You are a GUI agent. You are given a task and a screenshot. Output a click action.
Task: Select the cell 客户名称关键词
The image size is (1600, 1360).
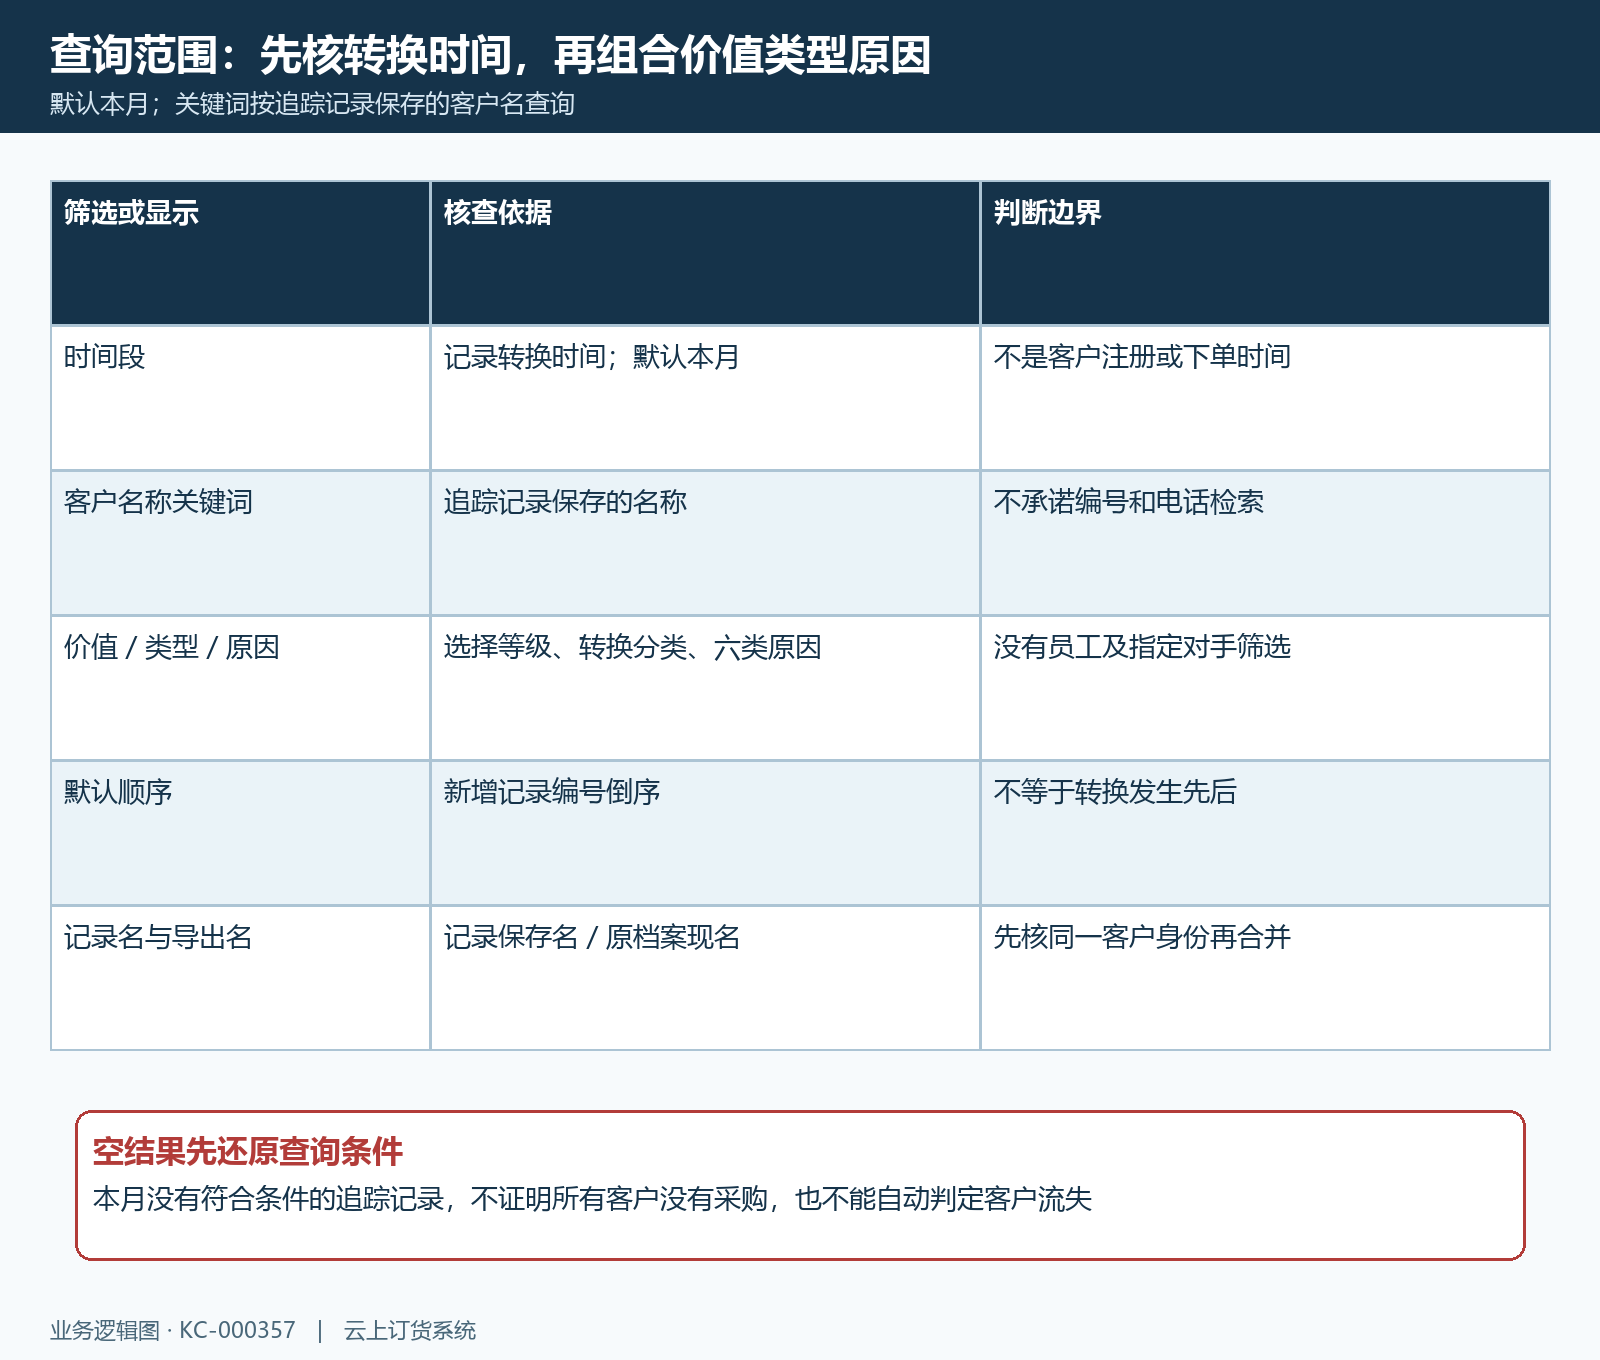pos(240,543)
